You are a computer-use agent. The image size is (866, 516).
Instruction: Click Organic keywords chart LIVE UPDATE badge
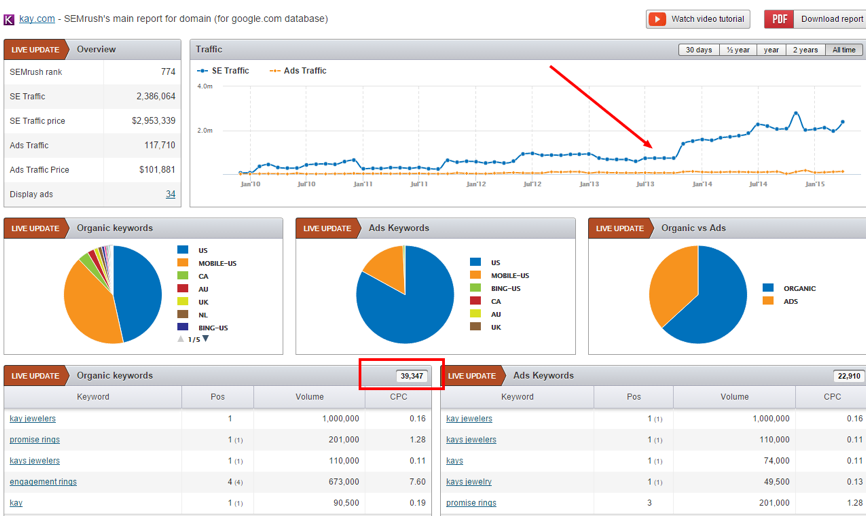35,228
